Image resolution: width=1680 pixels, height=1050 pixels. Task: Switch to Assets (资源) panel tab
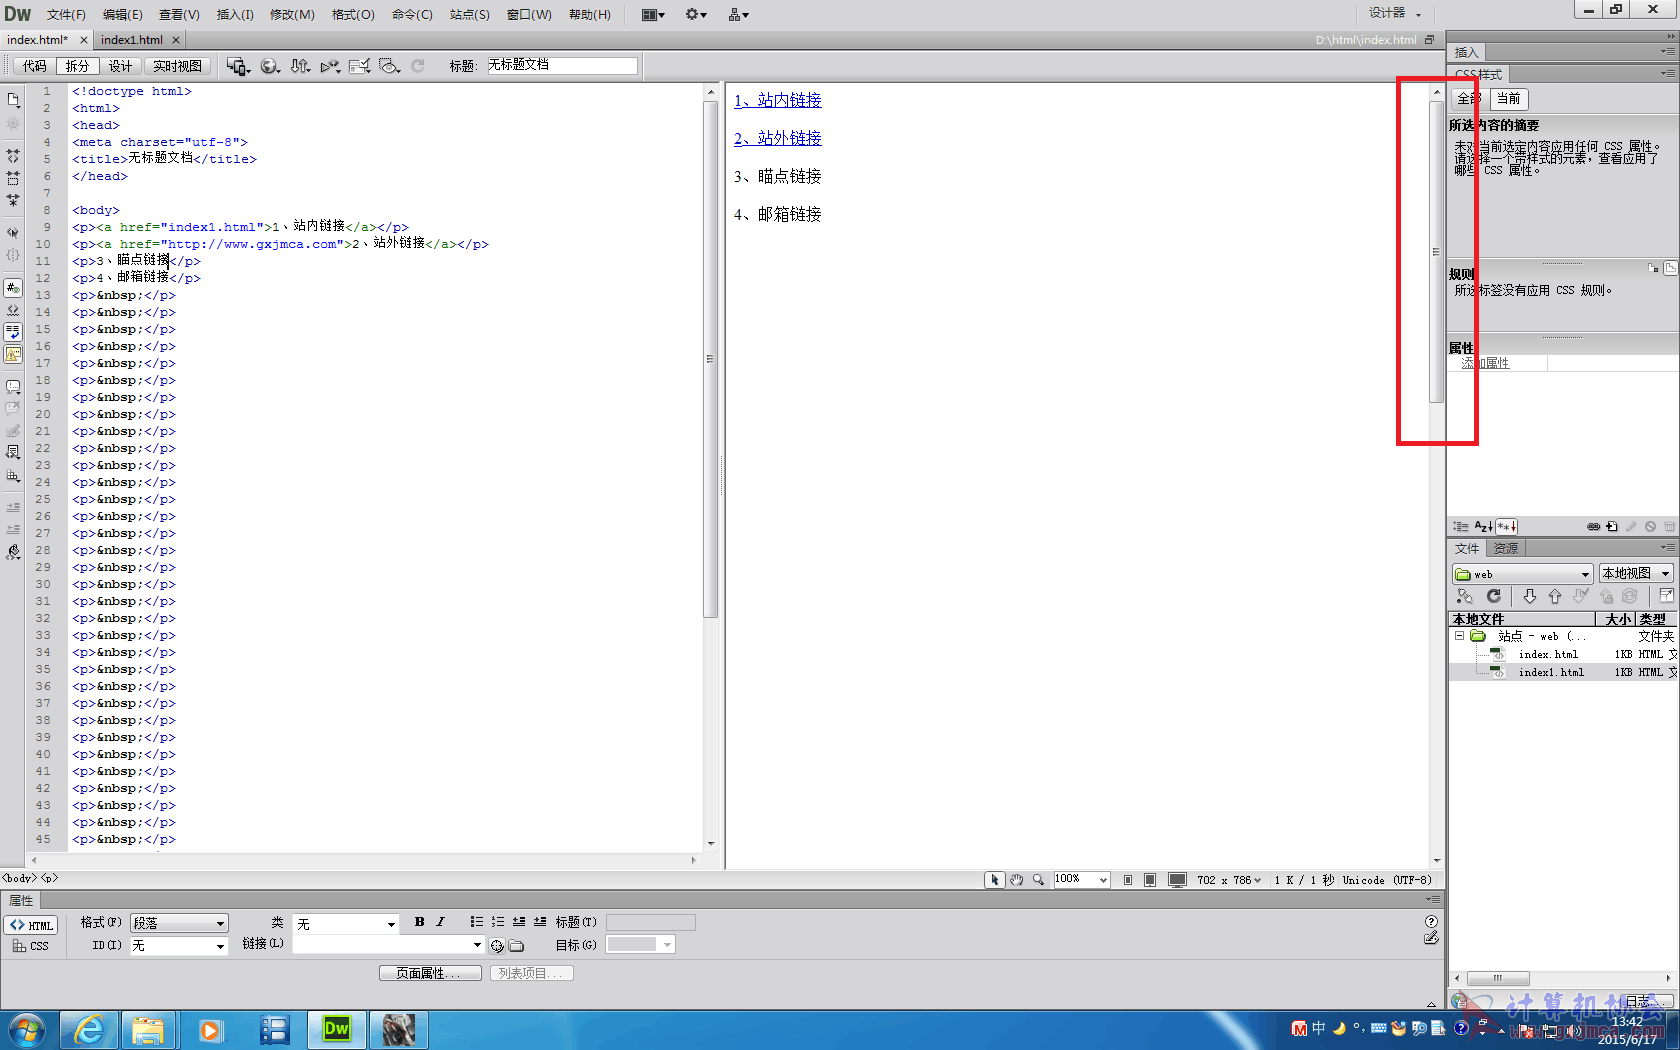click(x=1506, y=548)
